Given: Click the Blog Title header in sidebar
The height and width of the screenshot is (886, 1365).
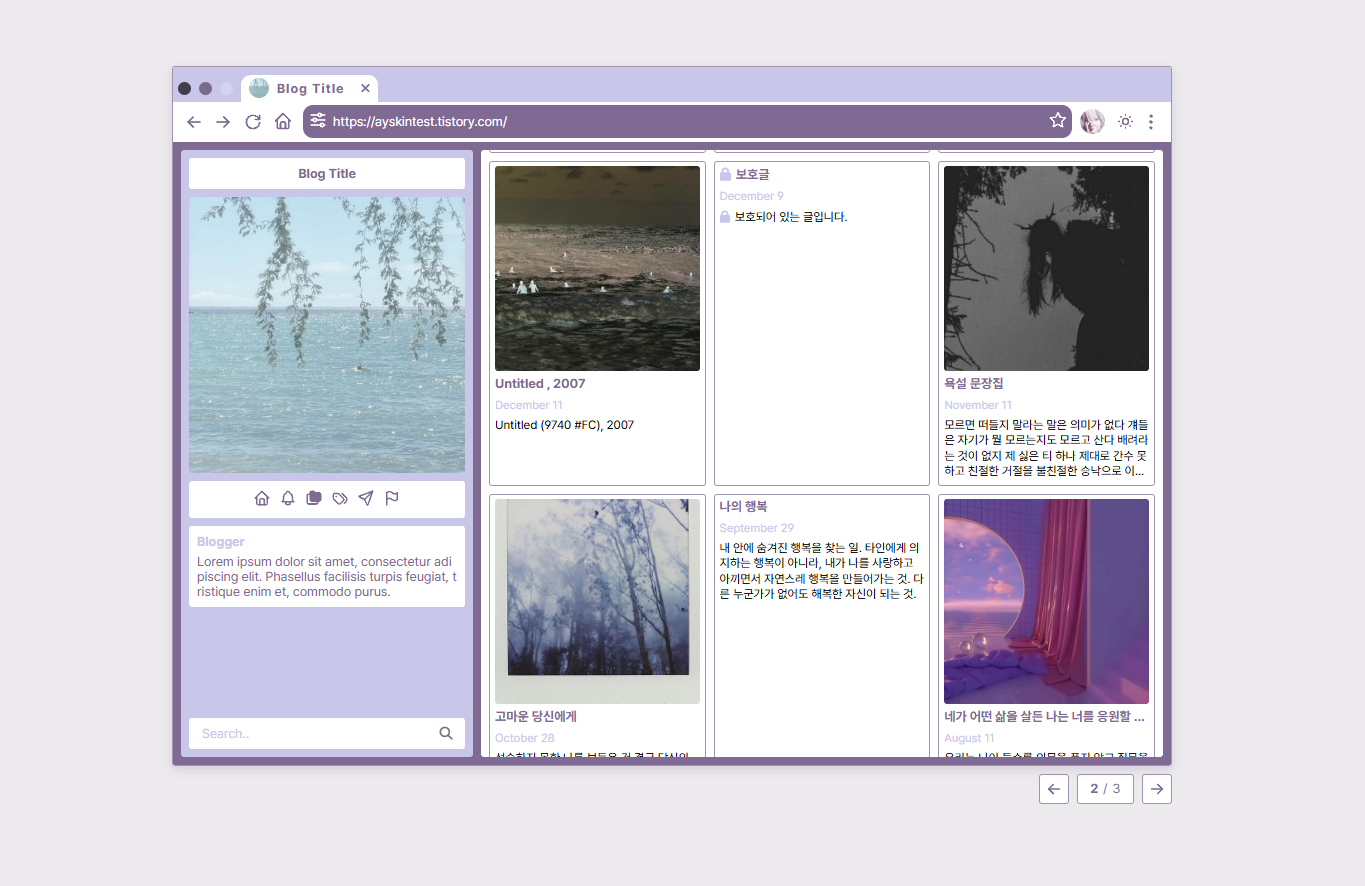Looking at the screenshot, I should tap(327, 174).
